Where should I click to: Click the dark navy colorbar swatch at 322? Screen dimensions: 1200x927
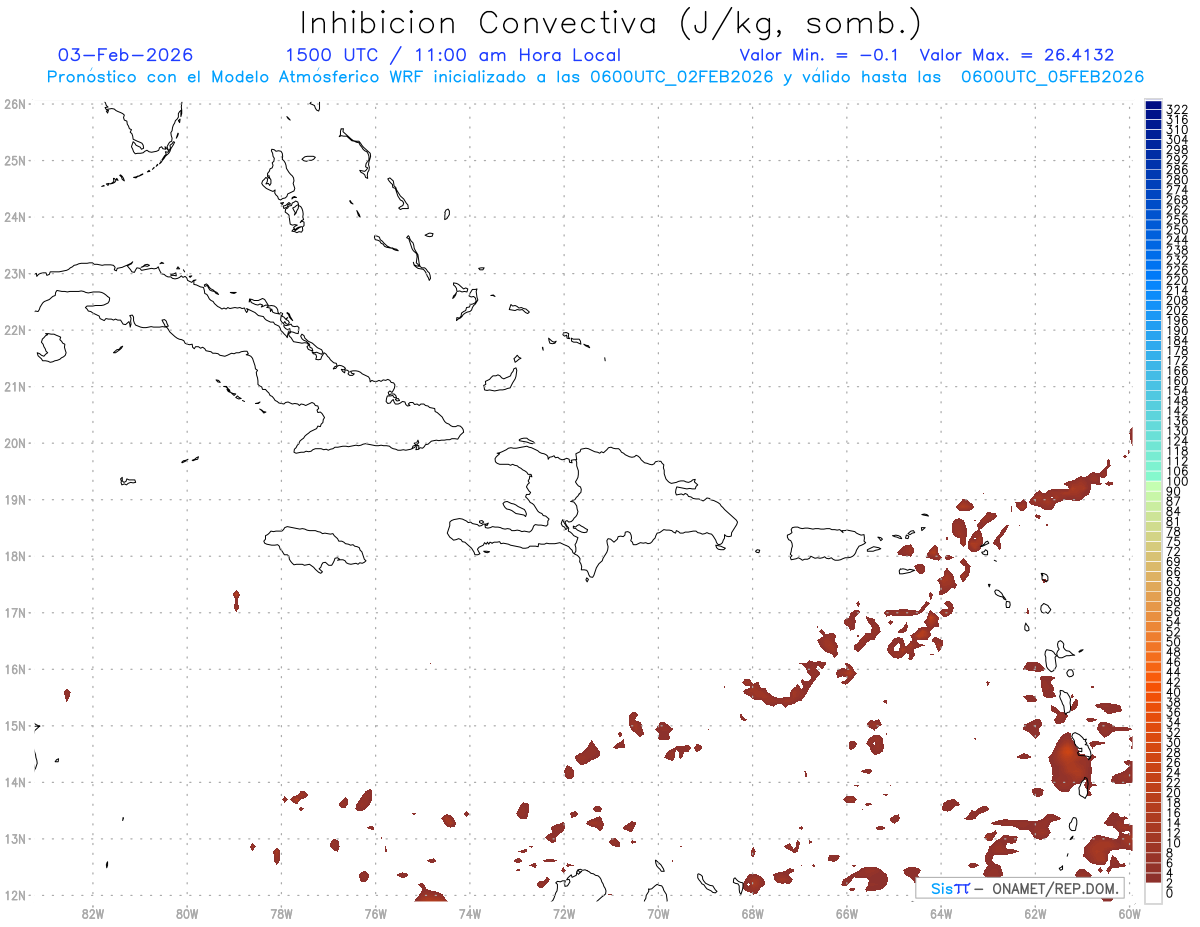[x=1154, y=106]
